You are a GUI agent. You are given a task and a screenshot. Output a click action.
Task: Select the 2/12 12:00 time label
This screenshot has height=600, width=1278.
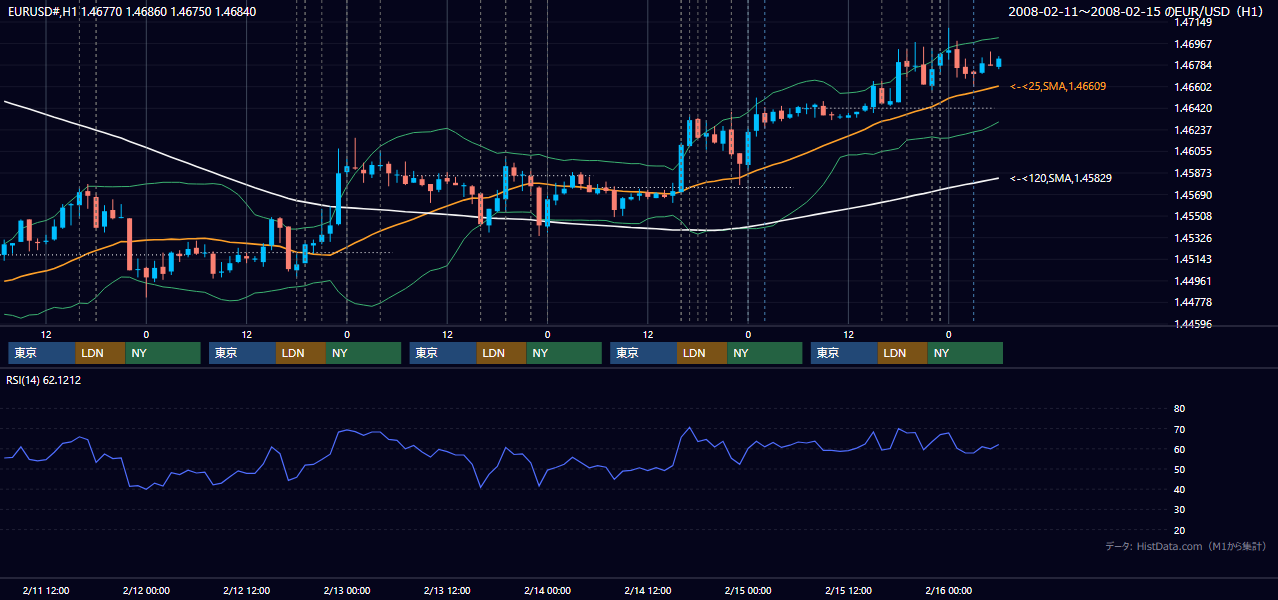tap(246, 590)
